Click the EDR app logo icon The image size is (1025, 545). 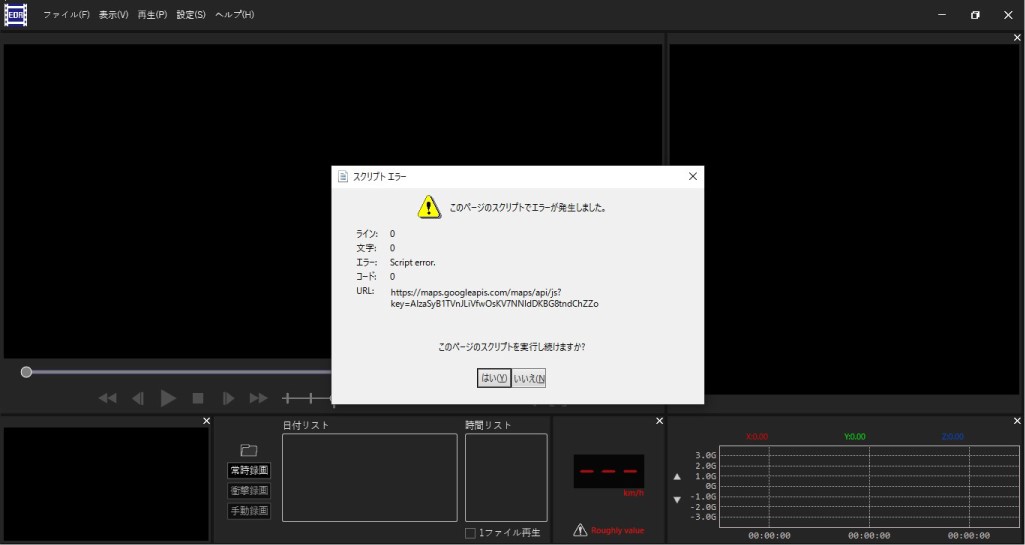16,14
